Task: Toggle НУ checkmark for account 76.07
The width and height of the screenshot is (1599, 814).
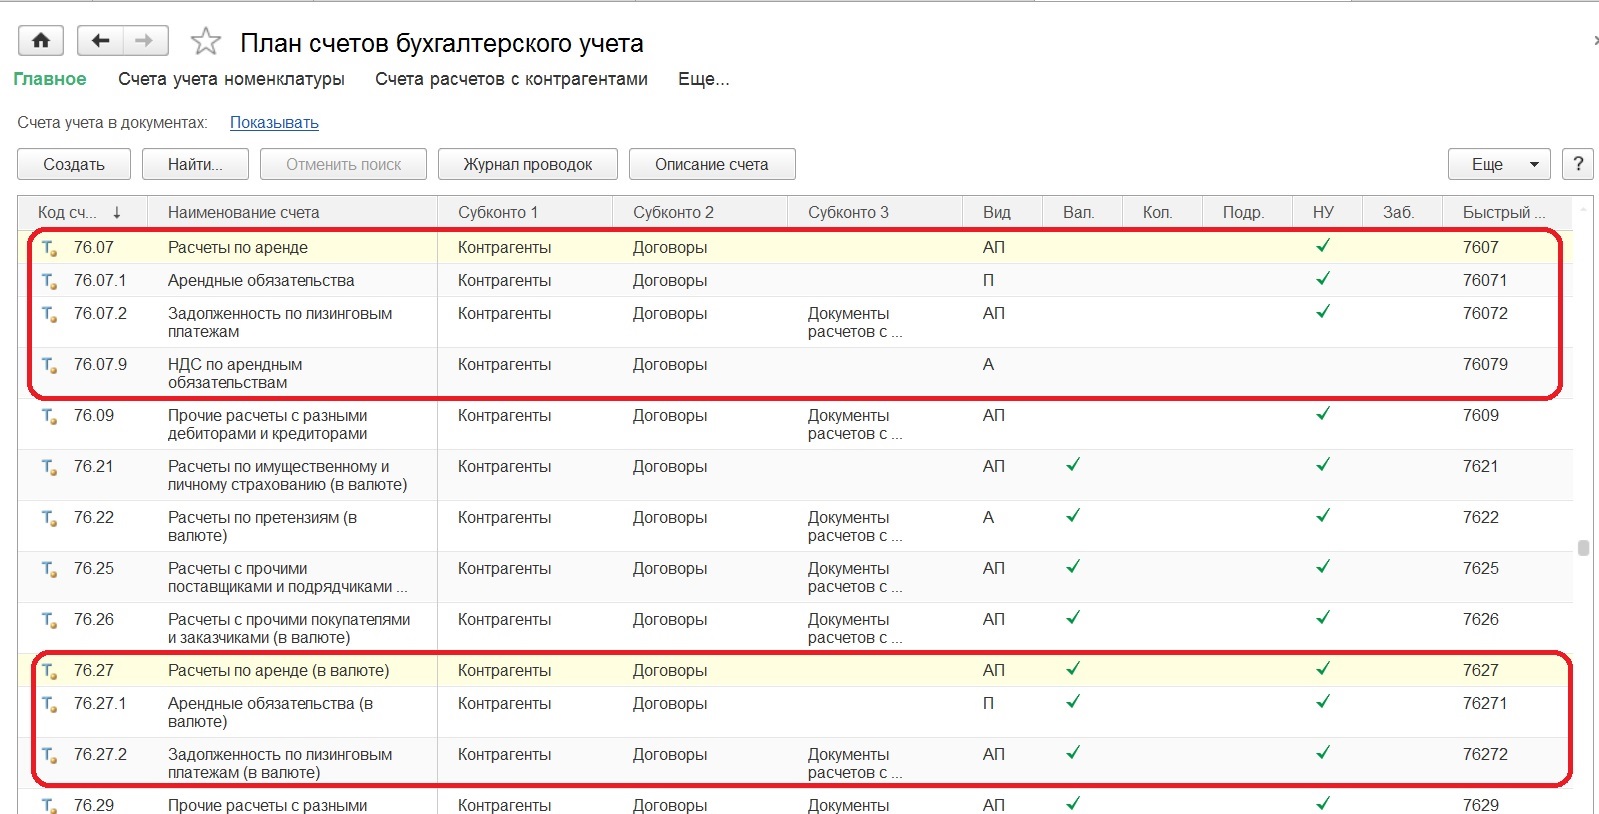Action: (1323, 246)
